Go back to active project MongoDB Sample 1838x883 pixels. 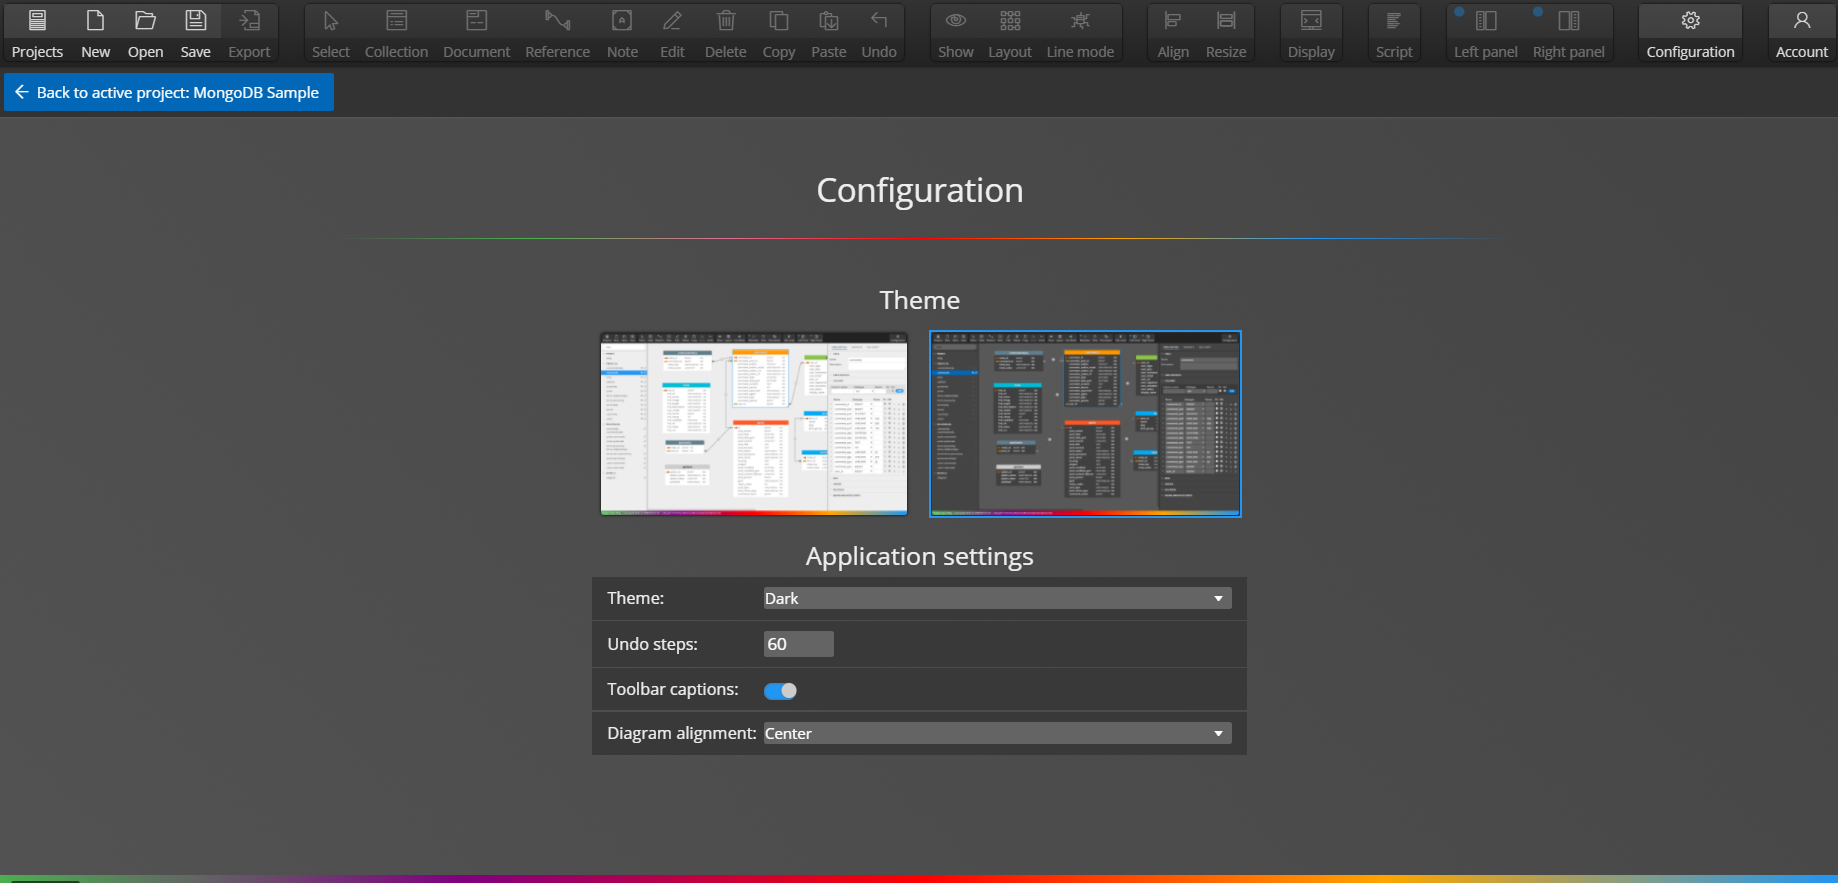(x=169, y=92)
